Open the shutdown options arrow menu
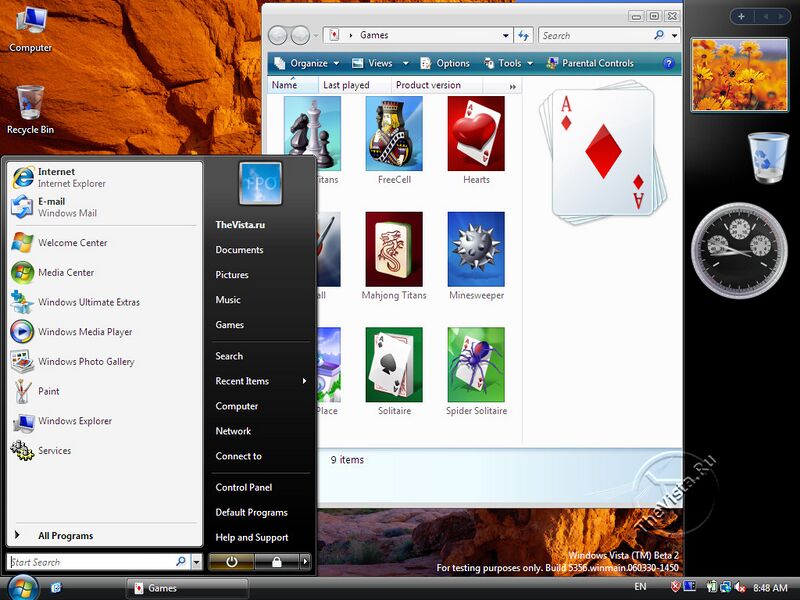Image resolution: width=800 pixels, height=600 pixels. (x=305, y=562)
